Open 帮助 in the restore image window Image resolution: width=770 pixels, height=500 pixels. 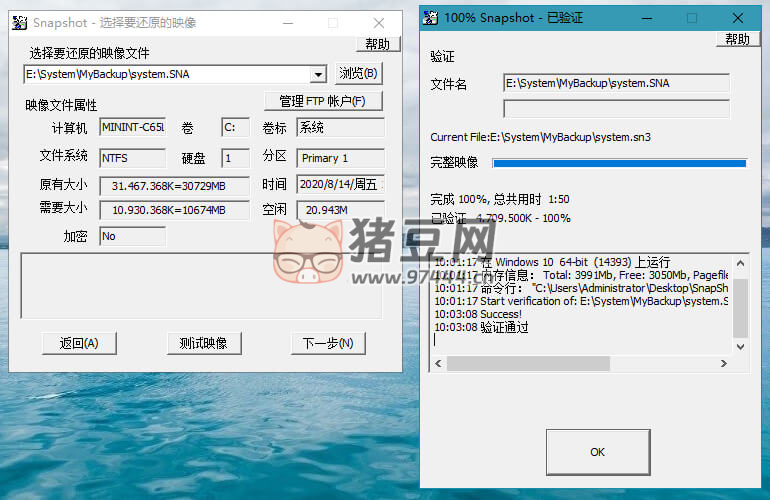(377, 44)
